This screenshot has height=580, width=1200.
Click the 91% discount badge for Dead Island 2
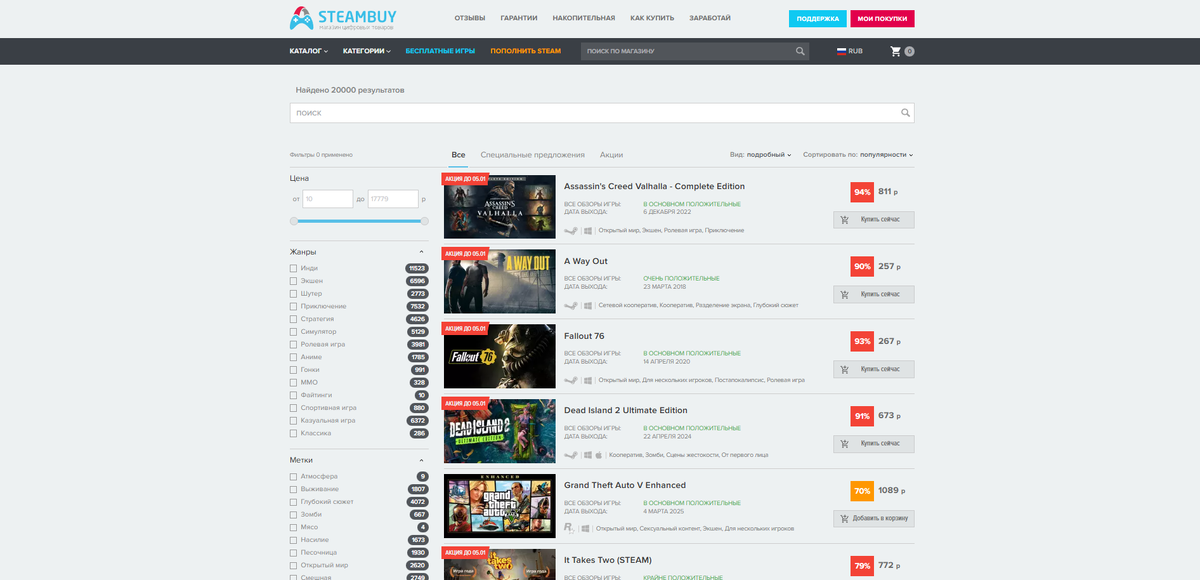(862, 417)
